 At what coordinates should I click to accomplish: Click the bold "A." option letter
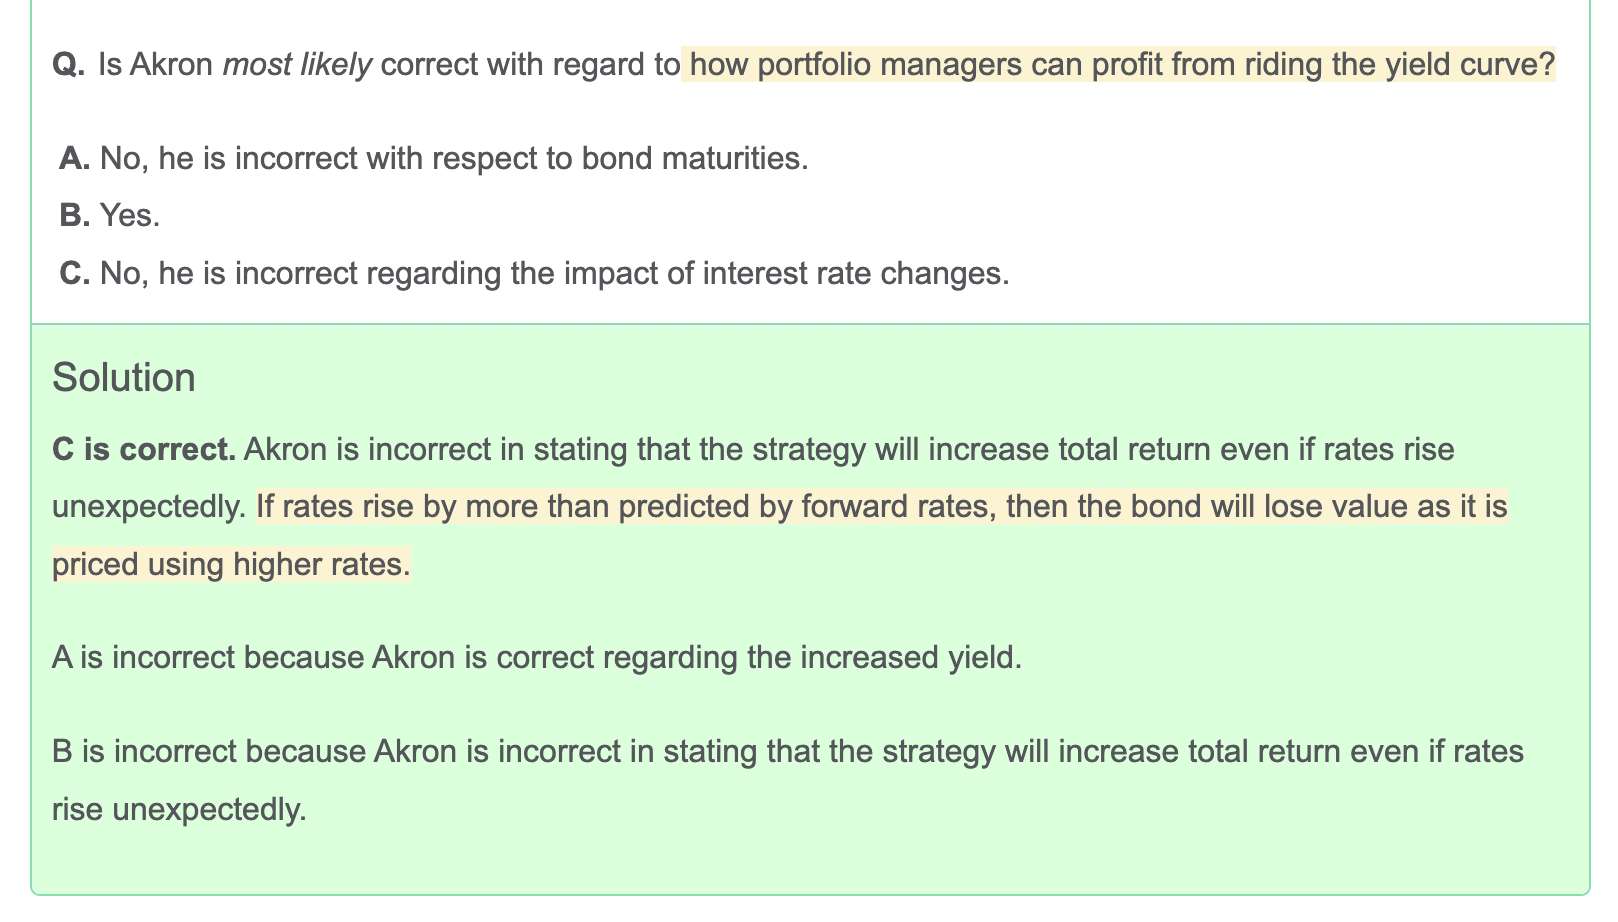click(75, 158)
